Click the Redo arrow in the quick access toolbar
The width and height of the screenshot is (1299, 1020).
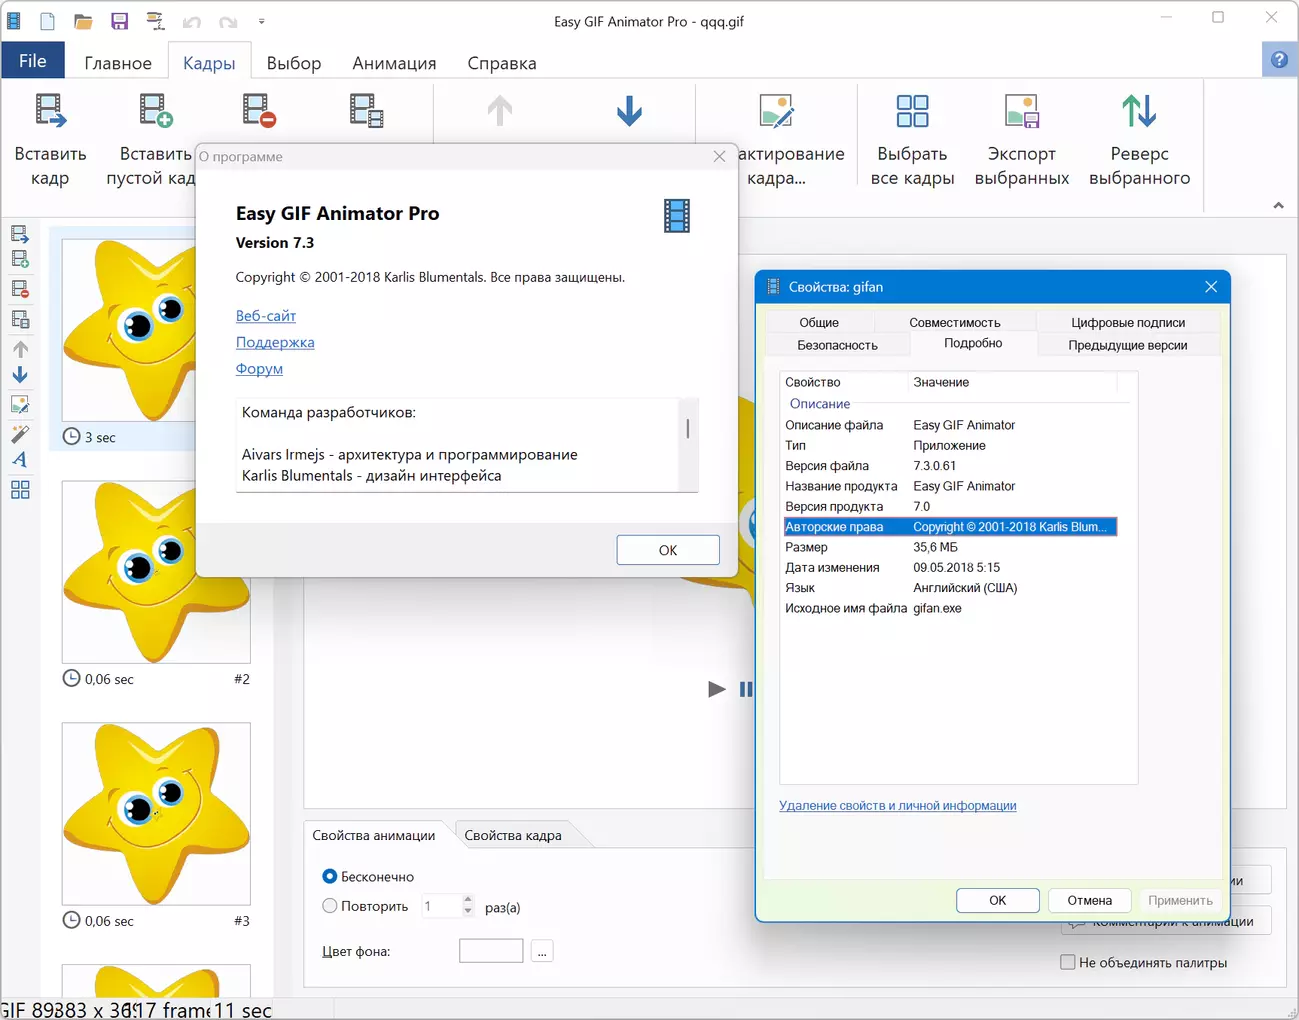[228, 22]
